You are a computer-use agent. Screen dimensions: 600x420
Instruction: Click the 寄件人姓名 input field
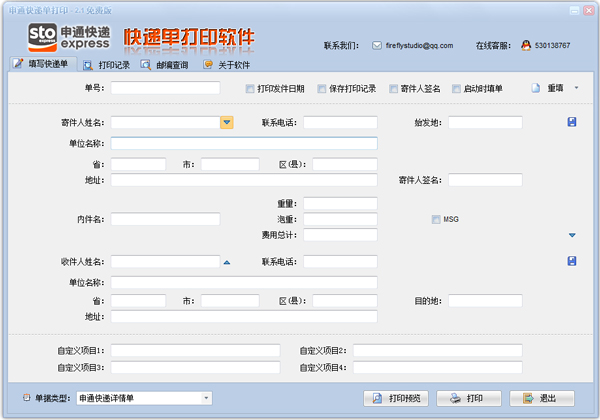(x=165, y=122)
